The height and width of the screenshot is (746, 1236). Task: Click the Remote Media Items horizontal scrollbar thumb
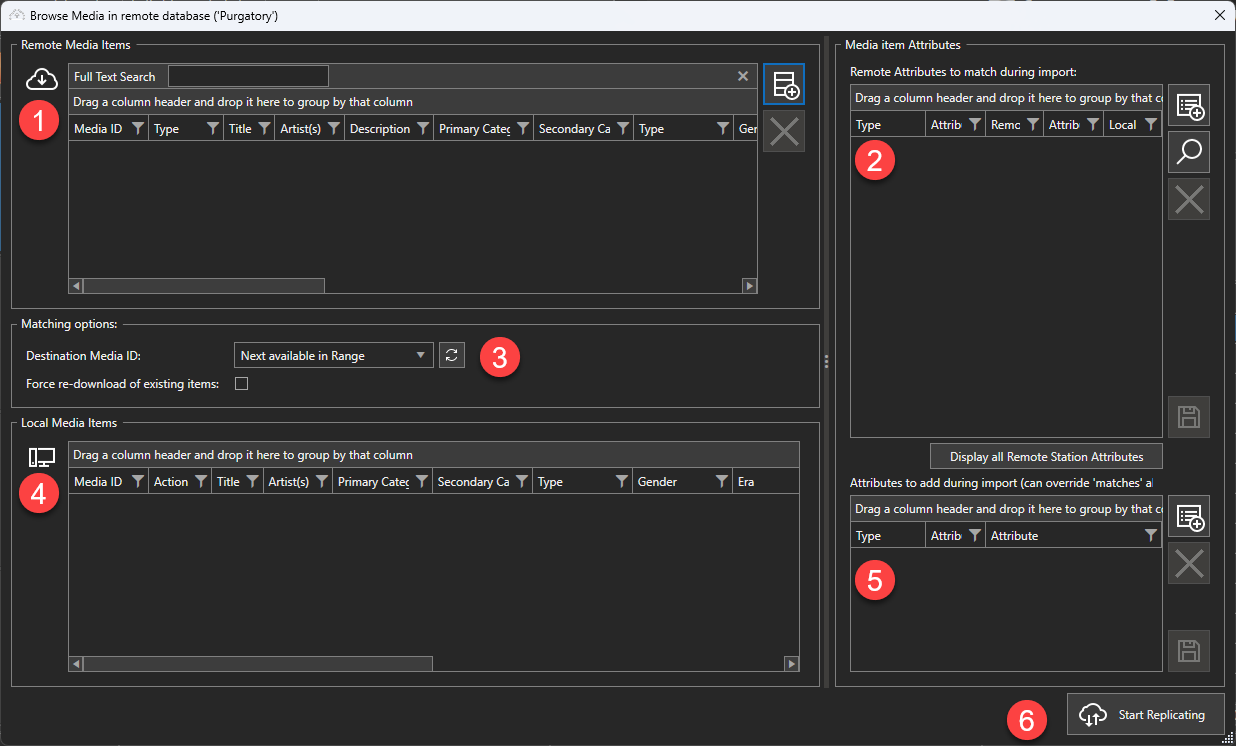(x=204, y=285)
